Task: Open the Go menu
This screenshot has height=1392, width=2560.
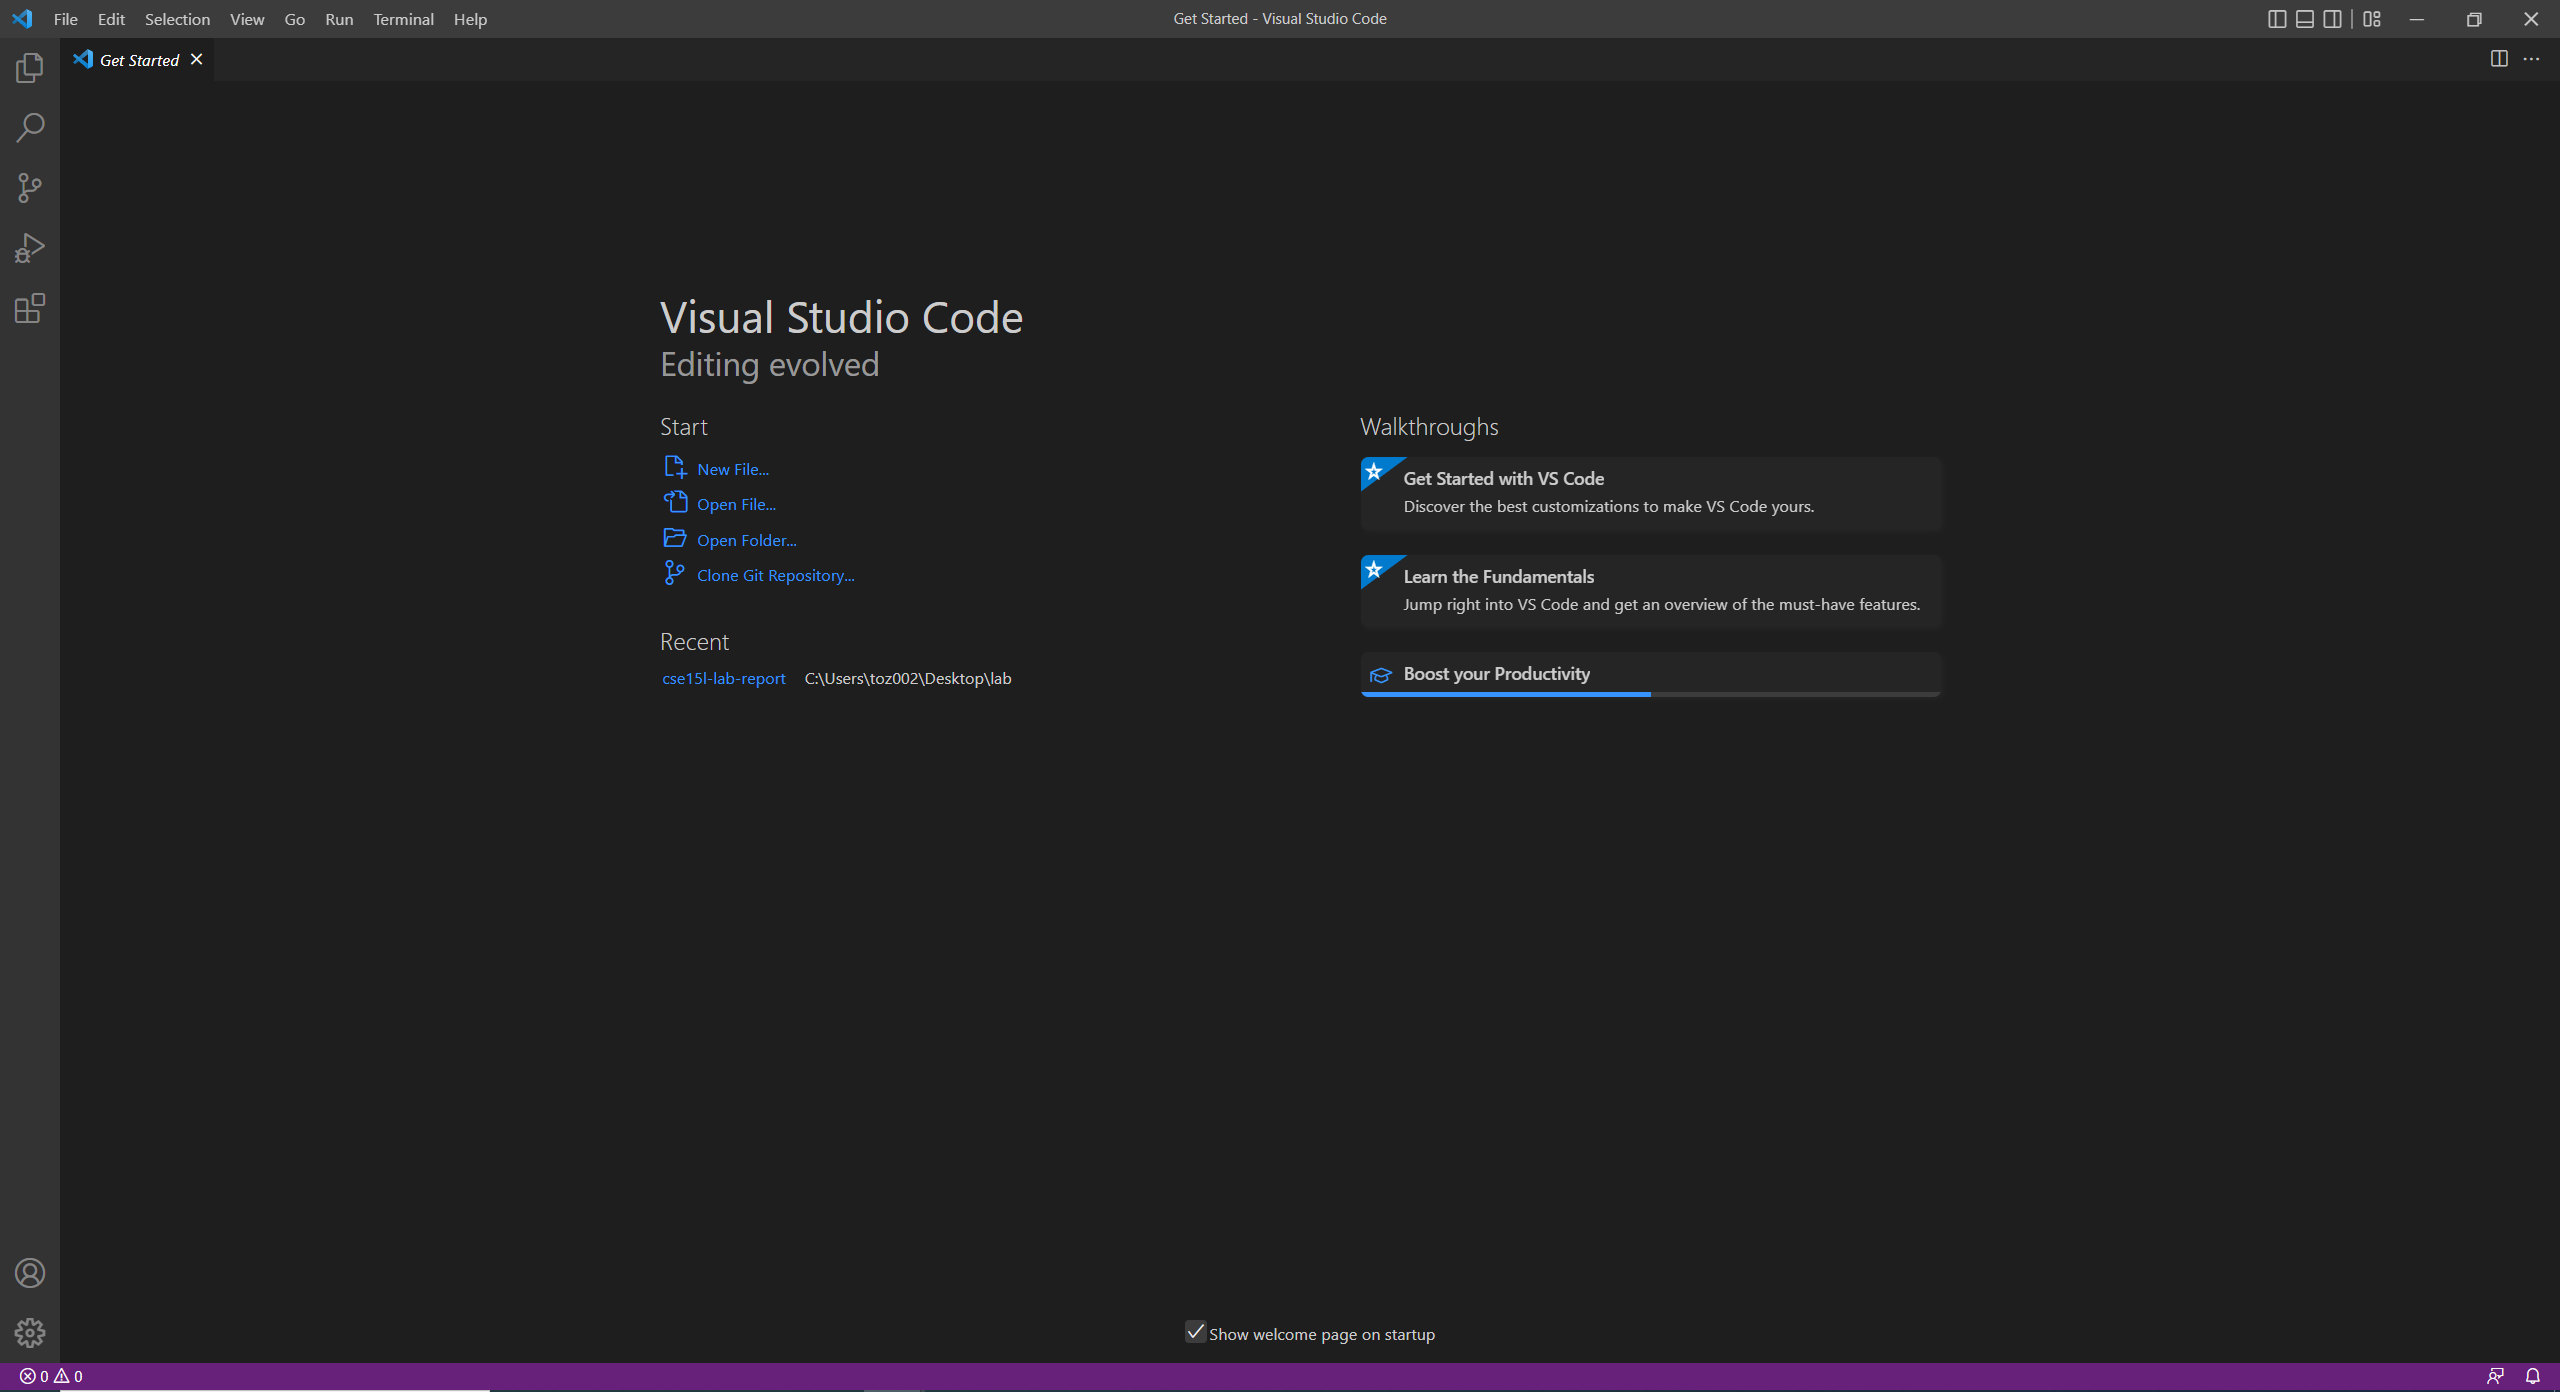Action: point(294,19)
